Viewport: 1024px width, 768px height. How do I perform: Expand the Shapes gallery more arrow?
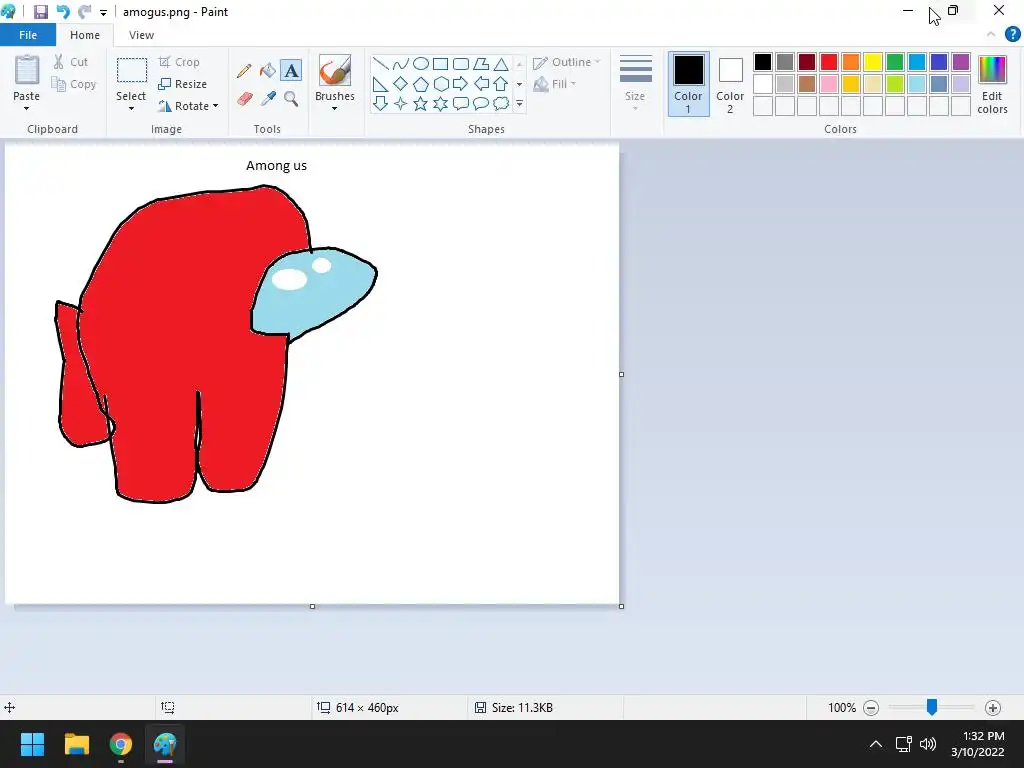(519, 103)
